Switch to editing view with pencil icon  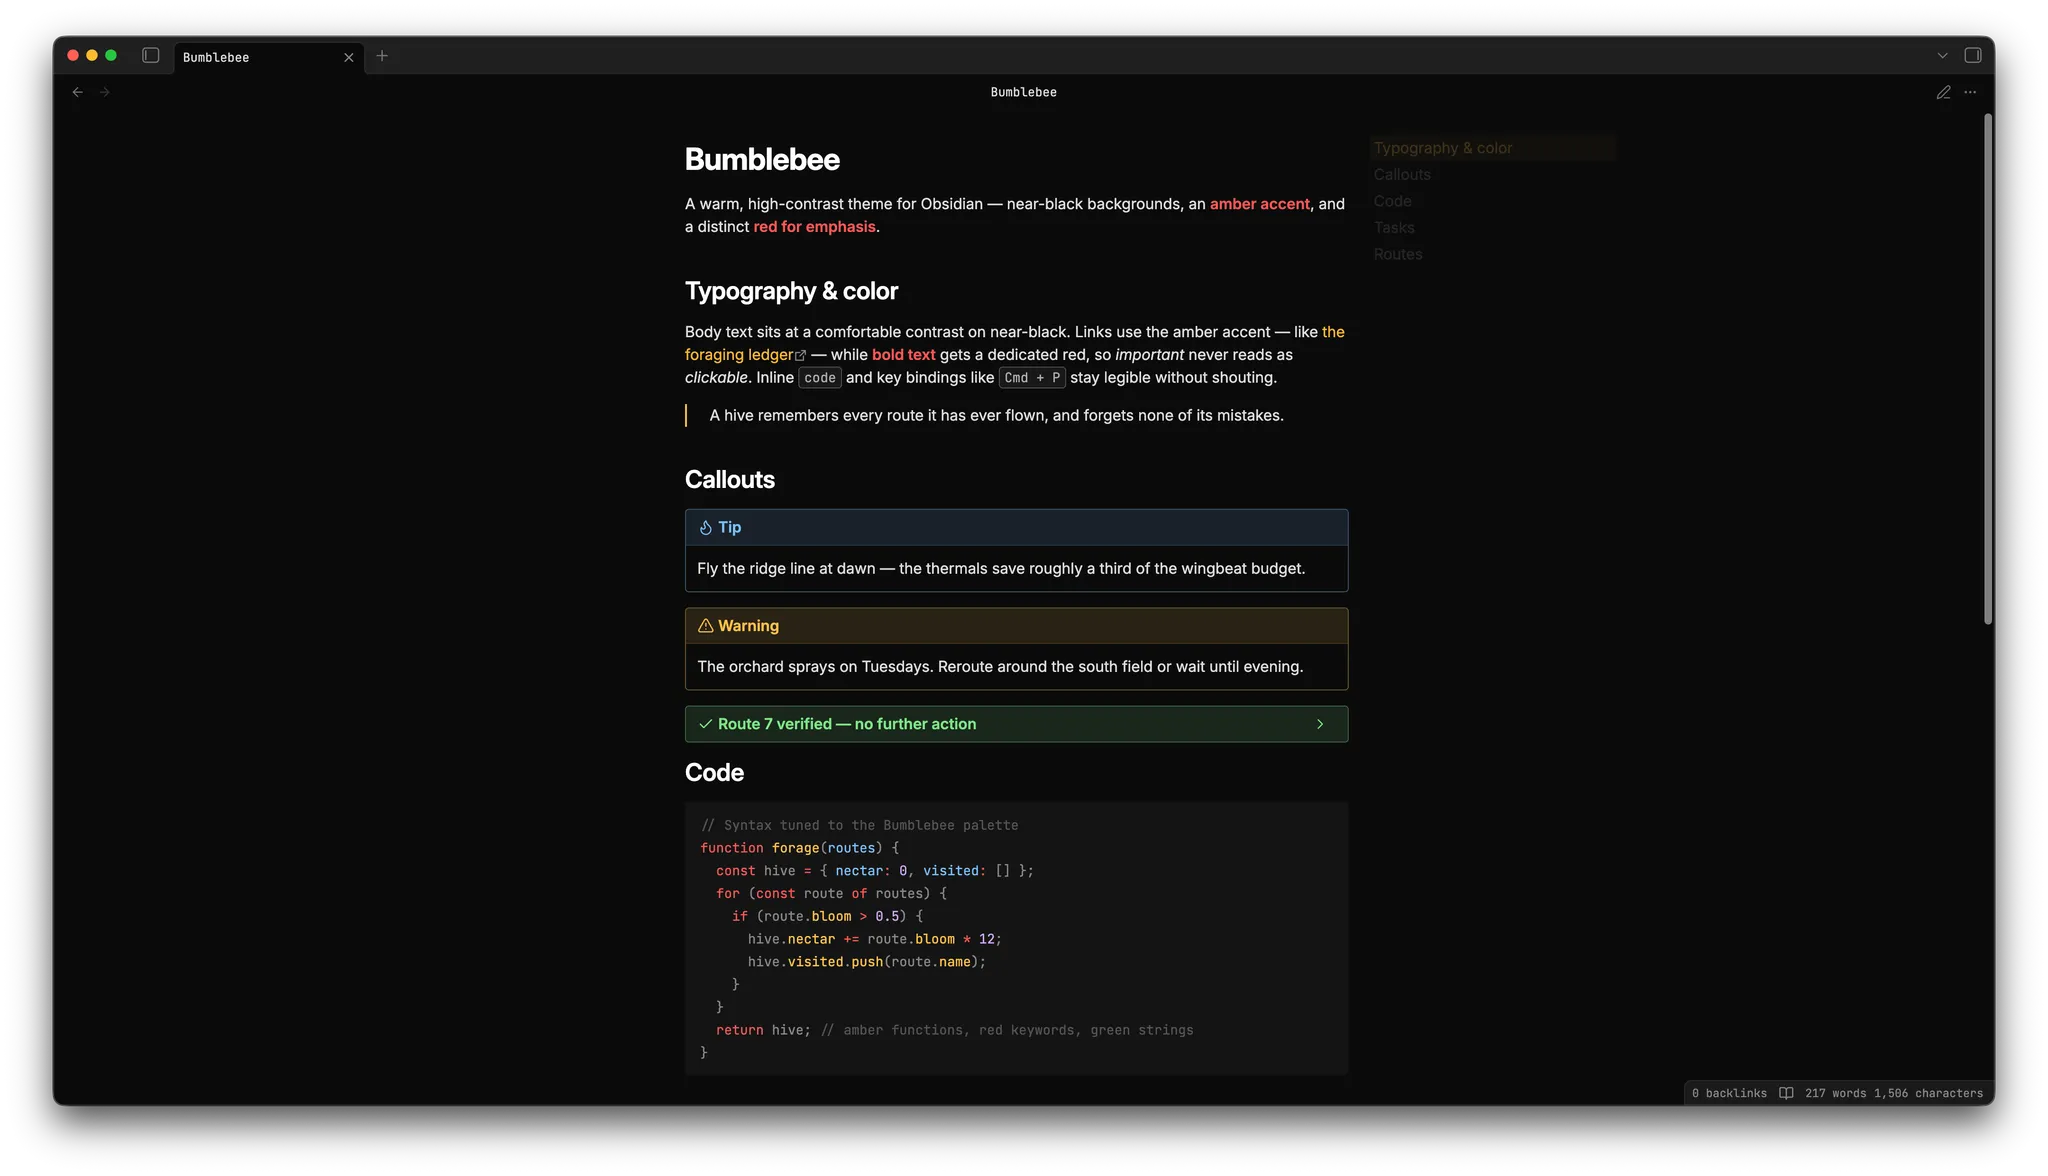pyautogui.click(x=1943, y=92)
